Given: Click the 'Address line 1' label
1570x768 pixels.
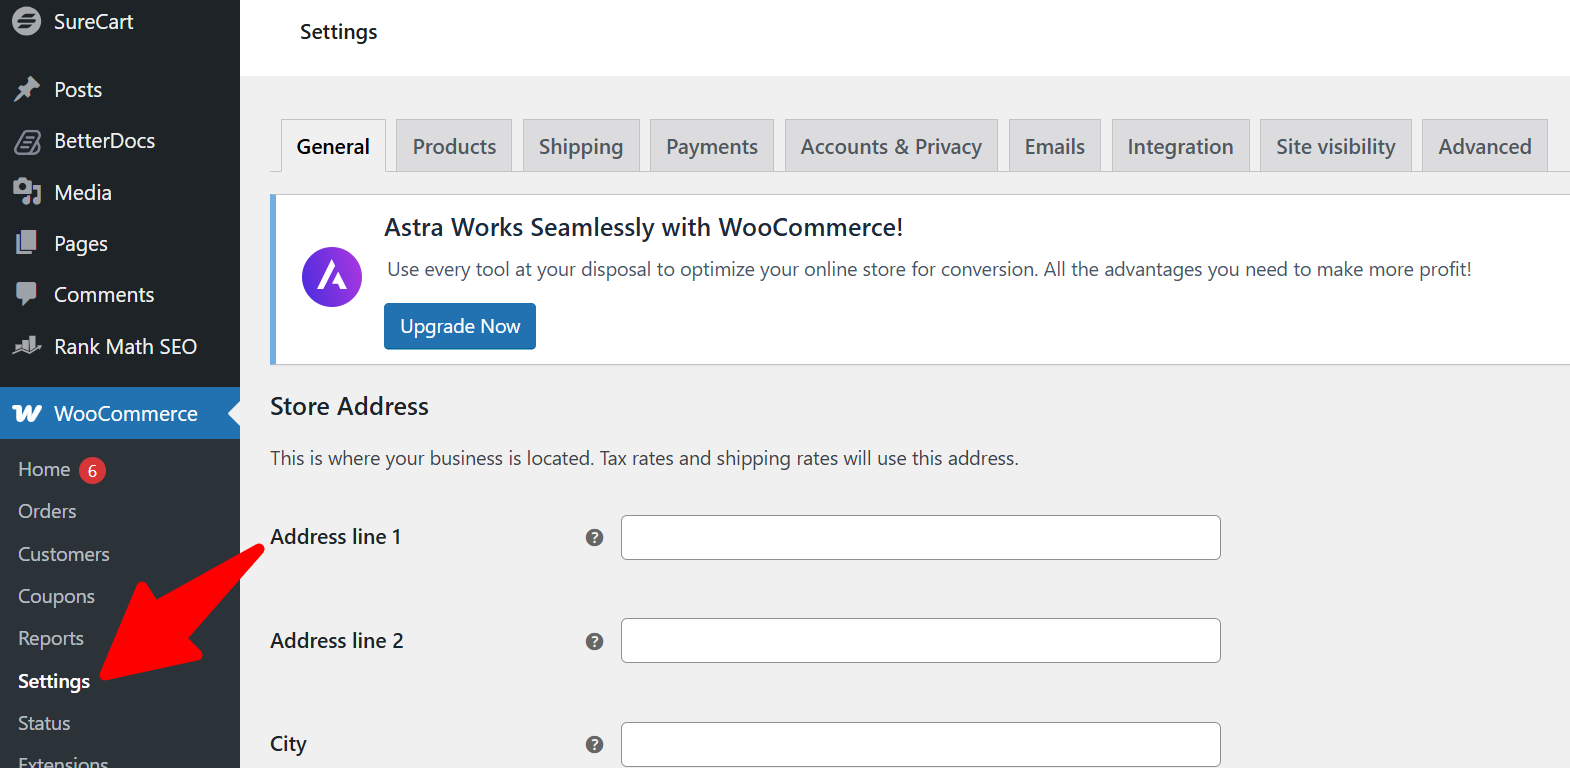Looking at the screenshot, I should pyautogui.click(x=335, y=537).
